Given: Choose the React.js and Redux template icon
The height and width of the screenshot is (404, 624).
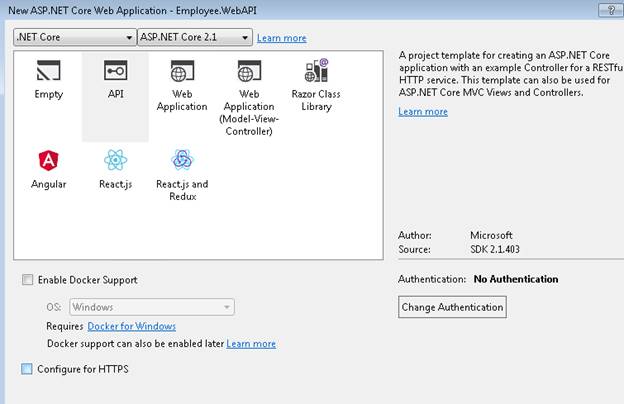Looking at the screenshot, I should 182,160.
